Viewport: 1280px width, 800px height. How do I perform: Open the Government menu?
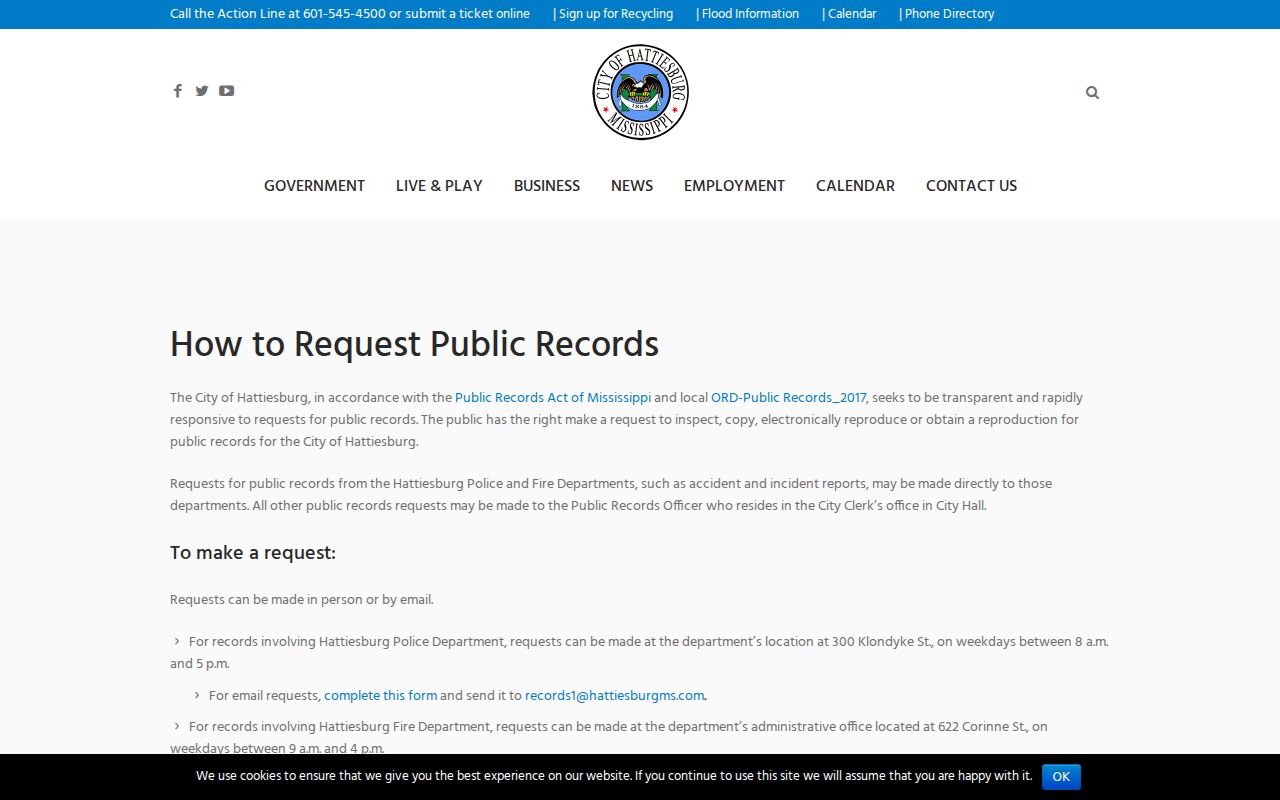tap(314, 186)
